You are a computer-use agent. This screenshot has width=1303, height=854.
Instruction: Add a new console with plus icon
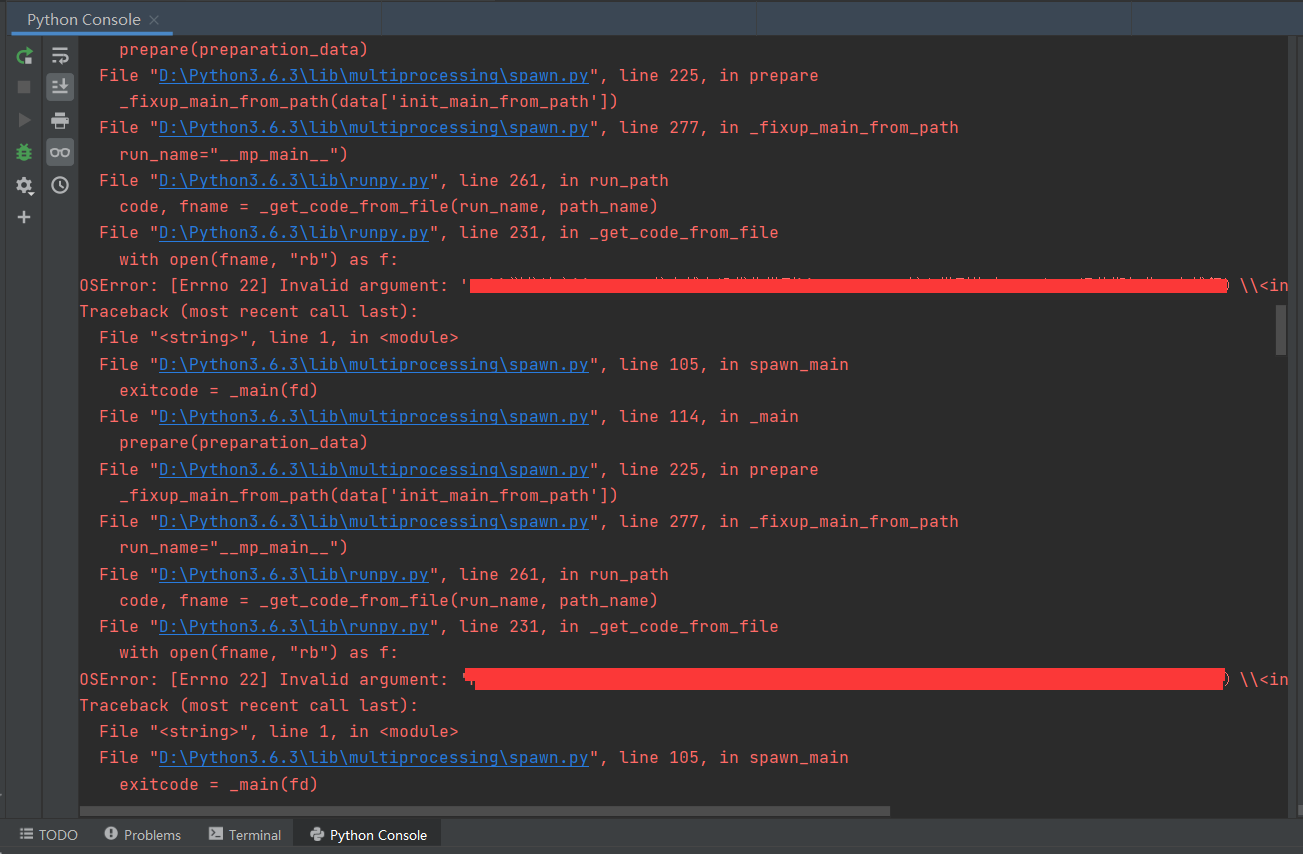pos(24,217)
